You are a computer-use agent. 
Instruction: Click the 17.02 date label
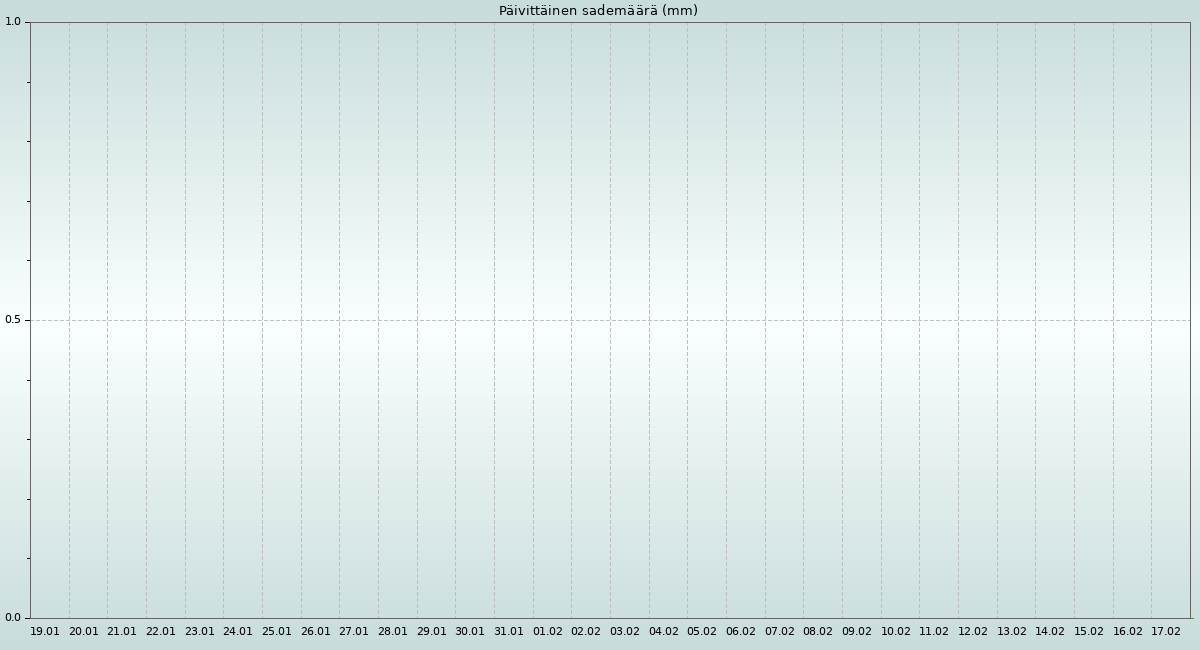pyautogui.click(x=1166, y=631)
